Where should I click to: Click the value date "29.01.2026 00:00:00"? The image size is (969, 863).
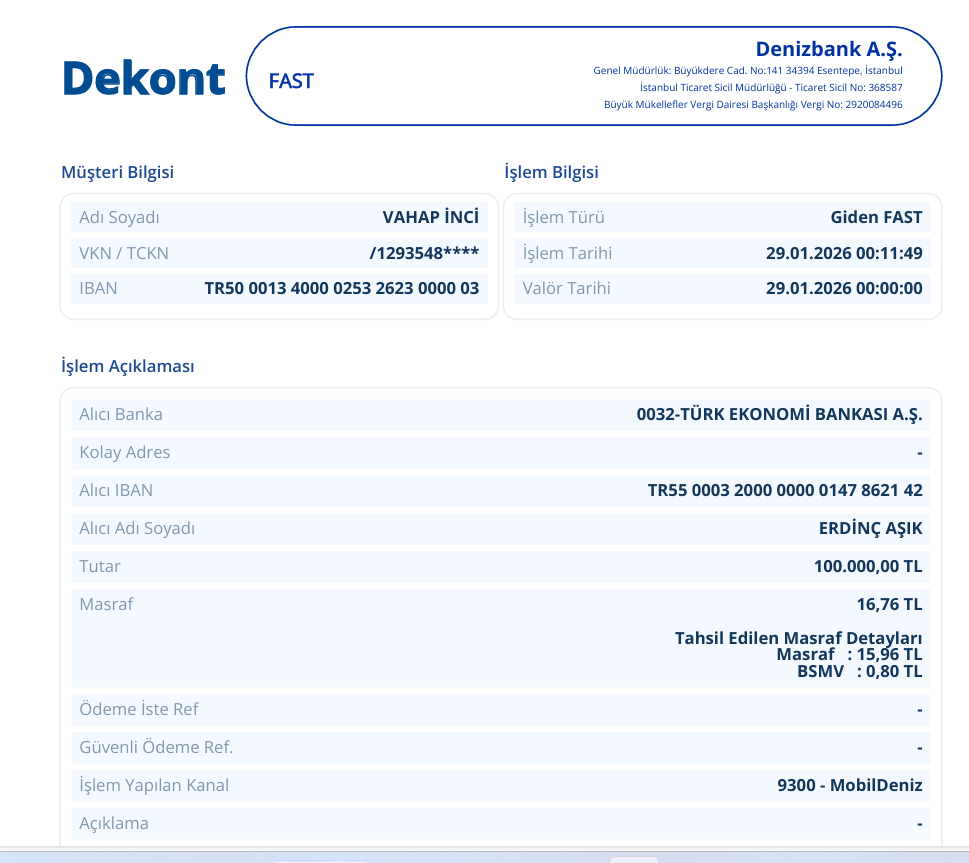844,288
